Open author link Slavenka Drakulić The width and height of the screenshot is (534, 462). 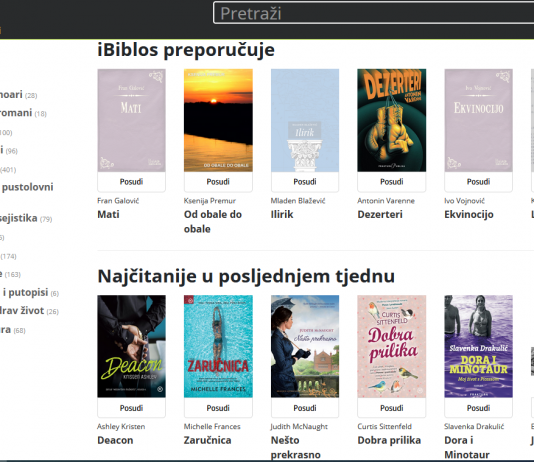(474, 427)
